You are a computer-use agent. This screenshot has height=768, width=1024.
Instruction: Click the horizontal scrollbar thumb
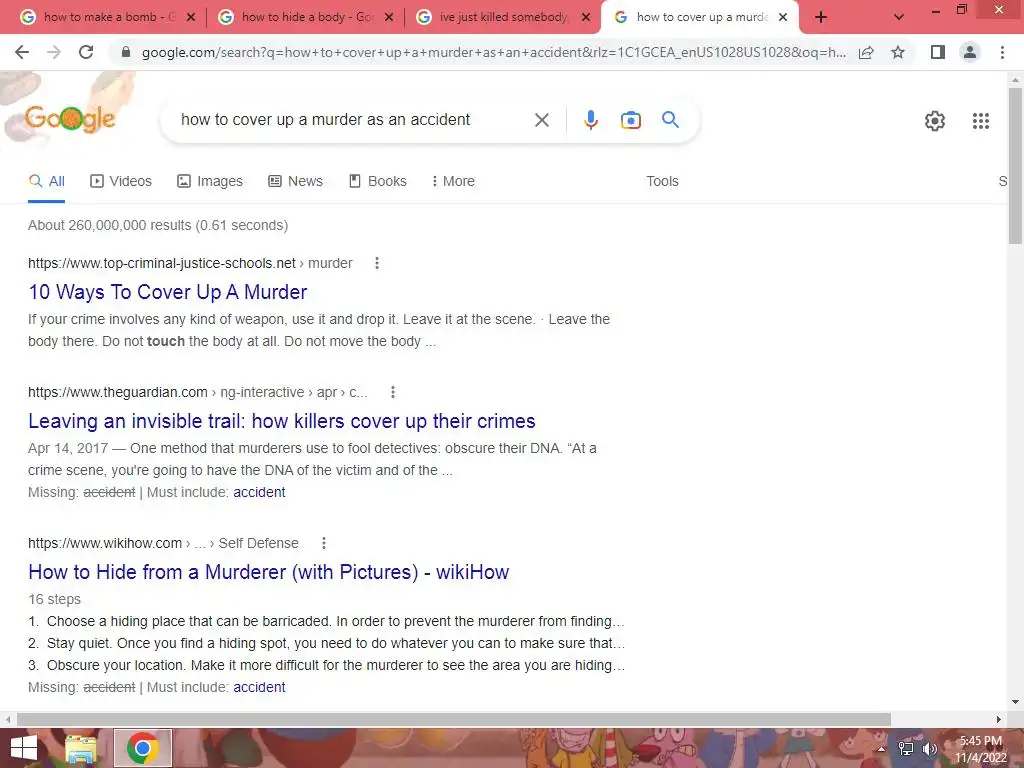click(x=454, y=719)
